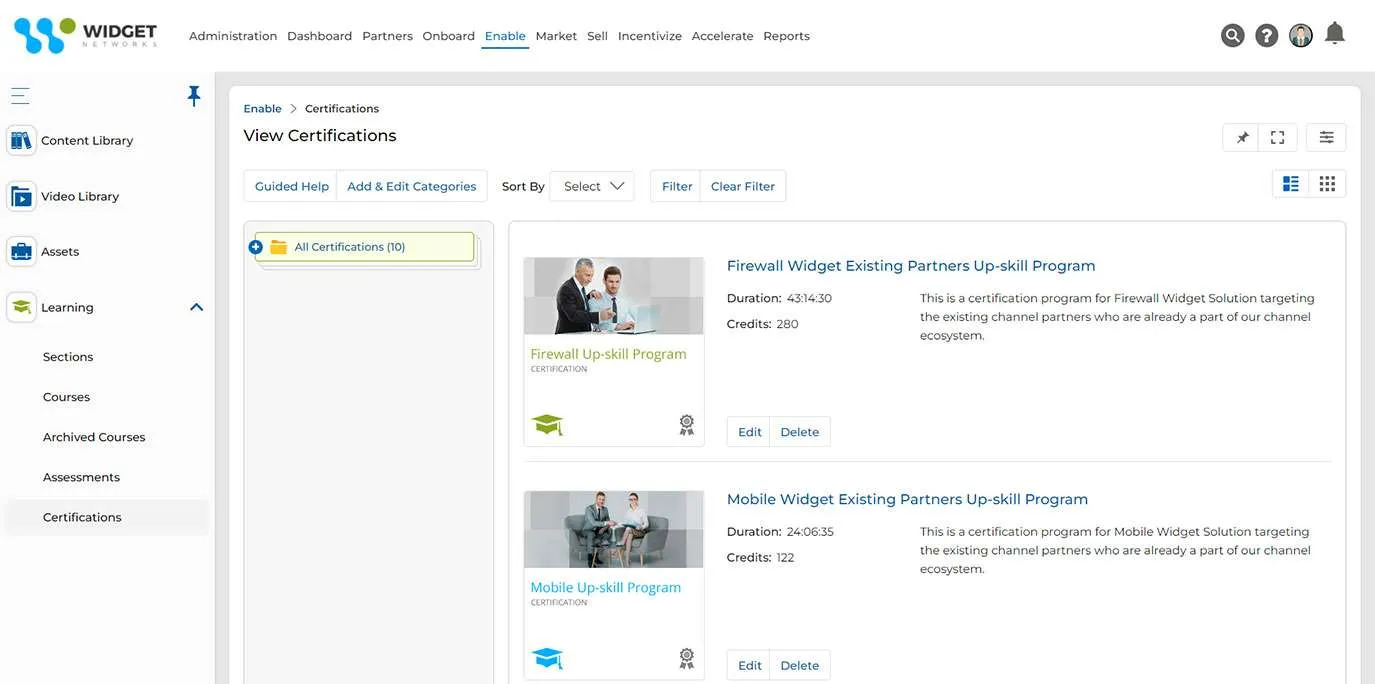Open Mobile Widget Existing Partners Up-skill Program

(x=906, y=498)
